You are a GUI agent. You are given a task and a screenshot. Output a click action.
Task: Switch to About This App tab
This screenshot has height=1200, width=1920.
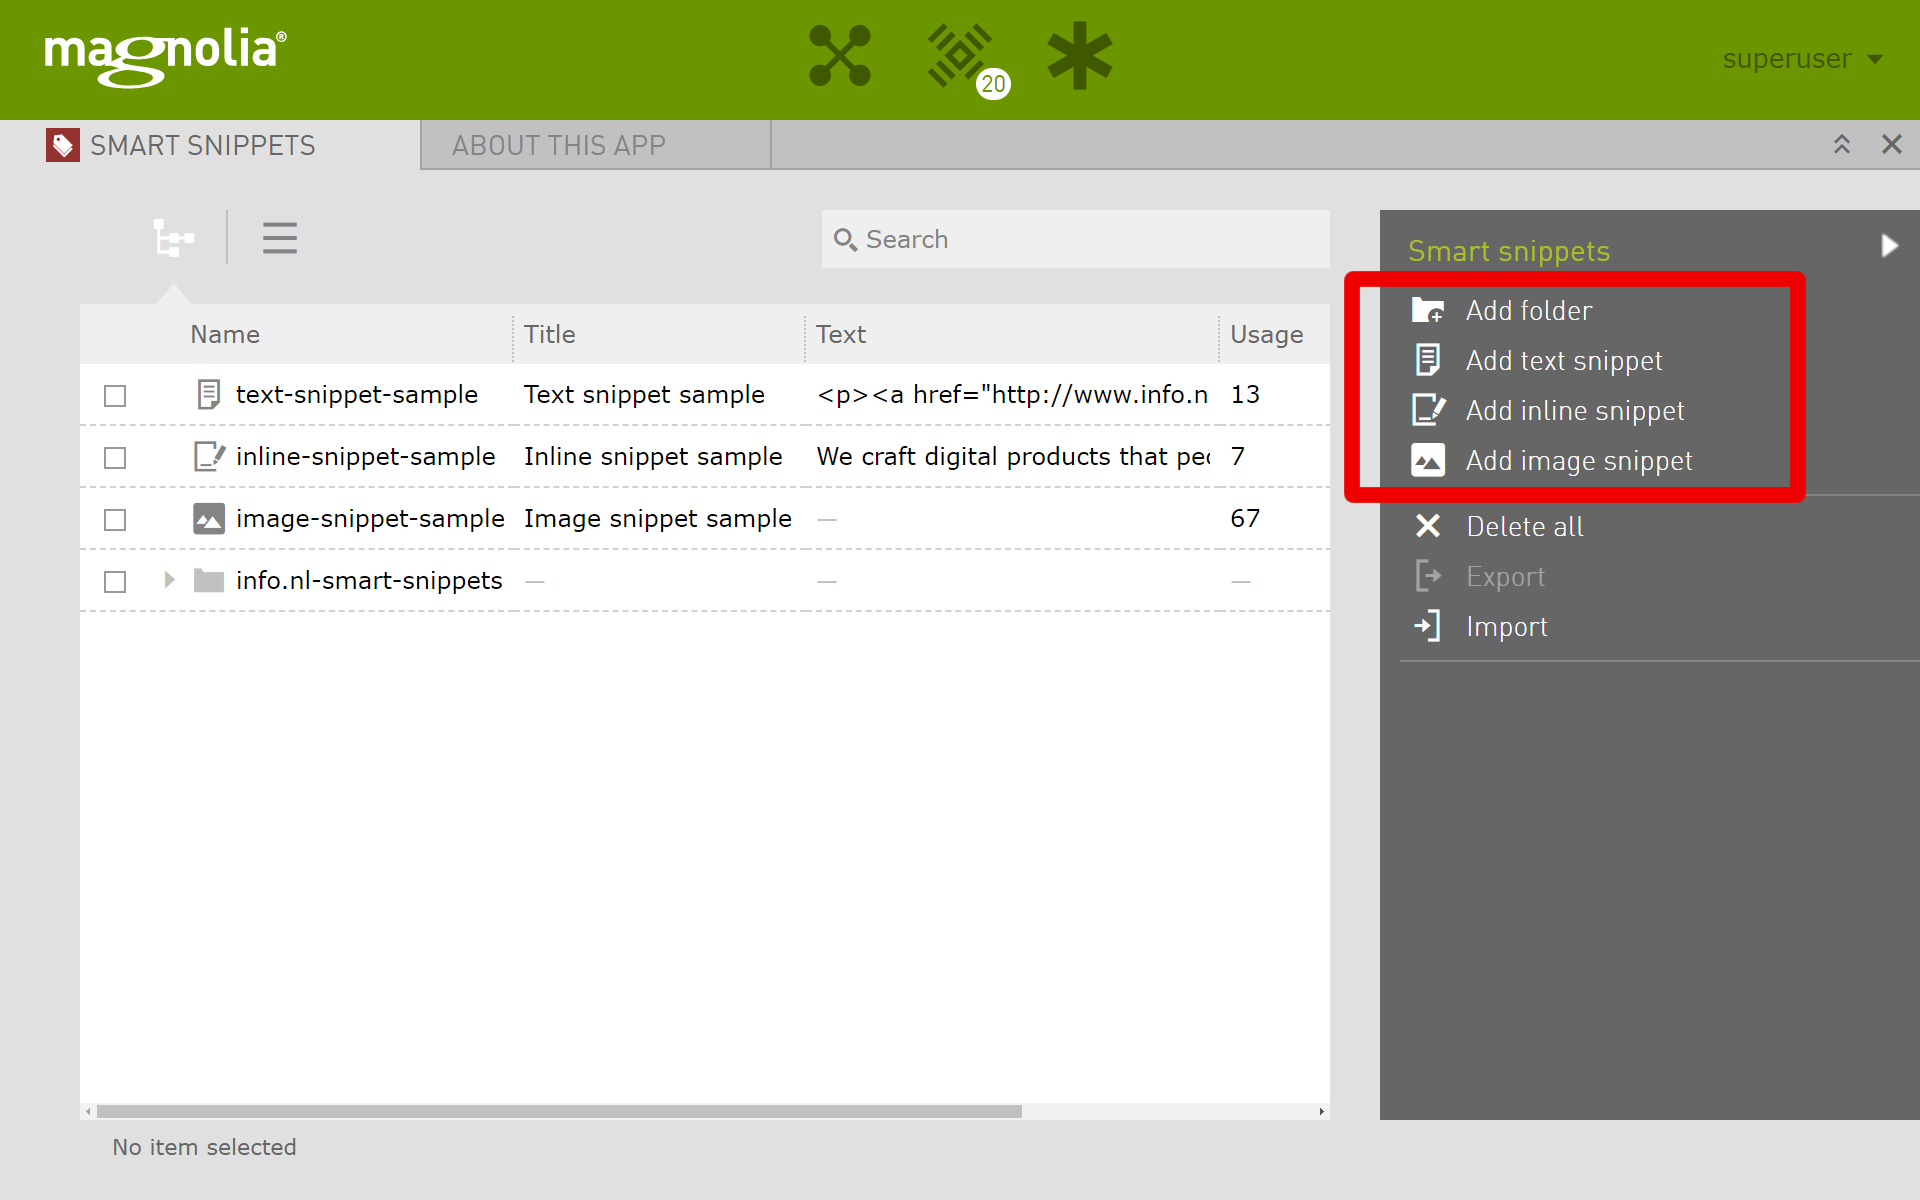(x=558, y=146)
